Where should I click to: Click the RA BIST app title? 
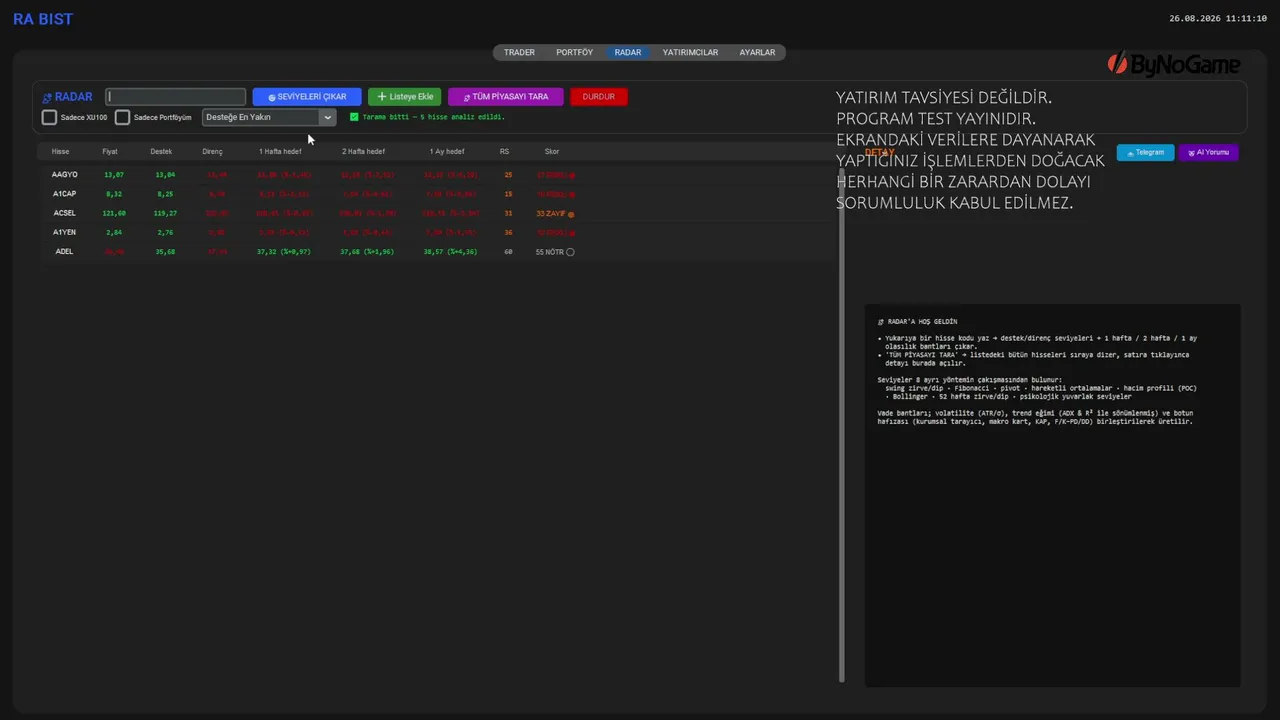43,19
